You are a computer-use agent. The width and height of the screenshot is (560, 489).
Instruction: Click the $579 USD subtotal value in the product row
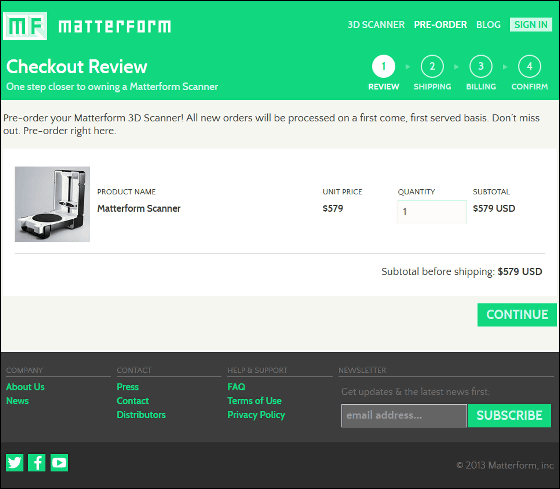[494, 209]
